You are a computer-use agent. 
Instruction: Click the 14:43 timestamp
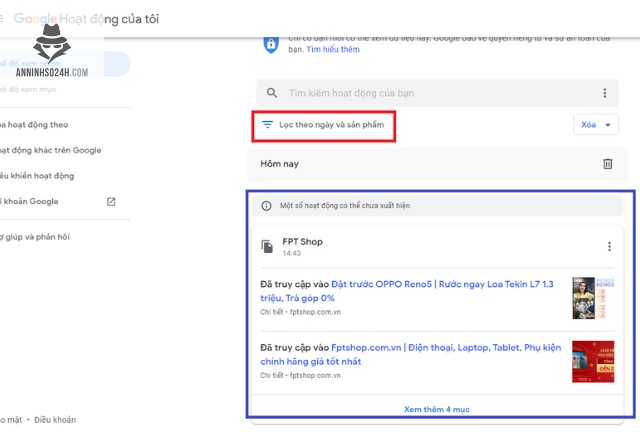(291, 253)
